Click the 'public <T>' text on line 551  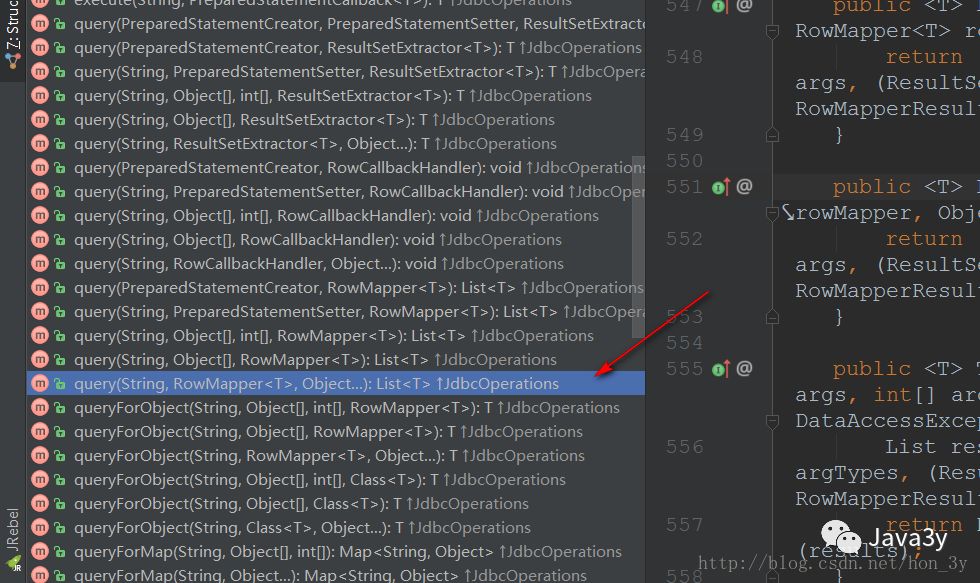(898, 187)
